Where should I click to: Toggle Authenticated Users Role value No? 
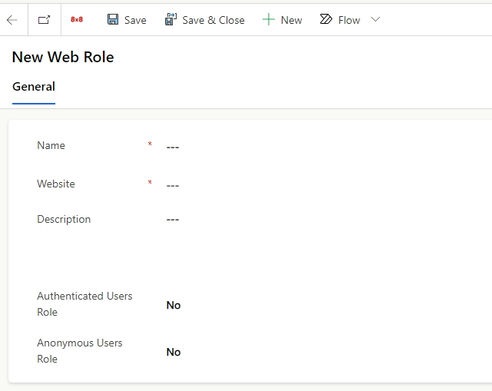tap(173, 305)
